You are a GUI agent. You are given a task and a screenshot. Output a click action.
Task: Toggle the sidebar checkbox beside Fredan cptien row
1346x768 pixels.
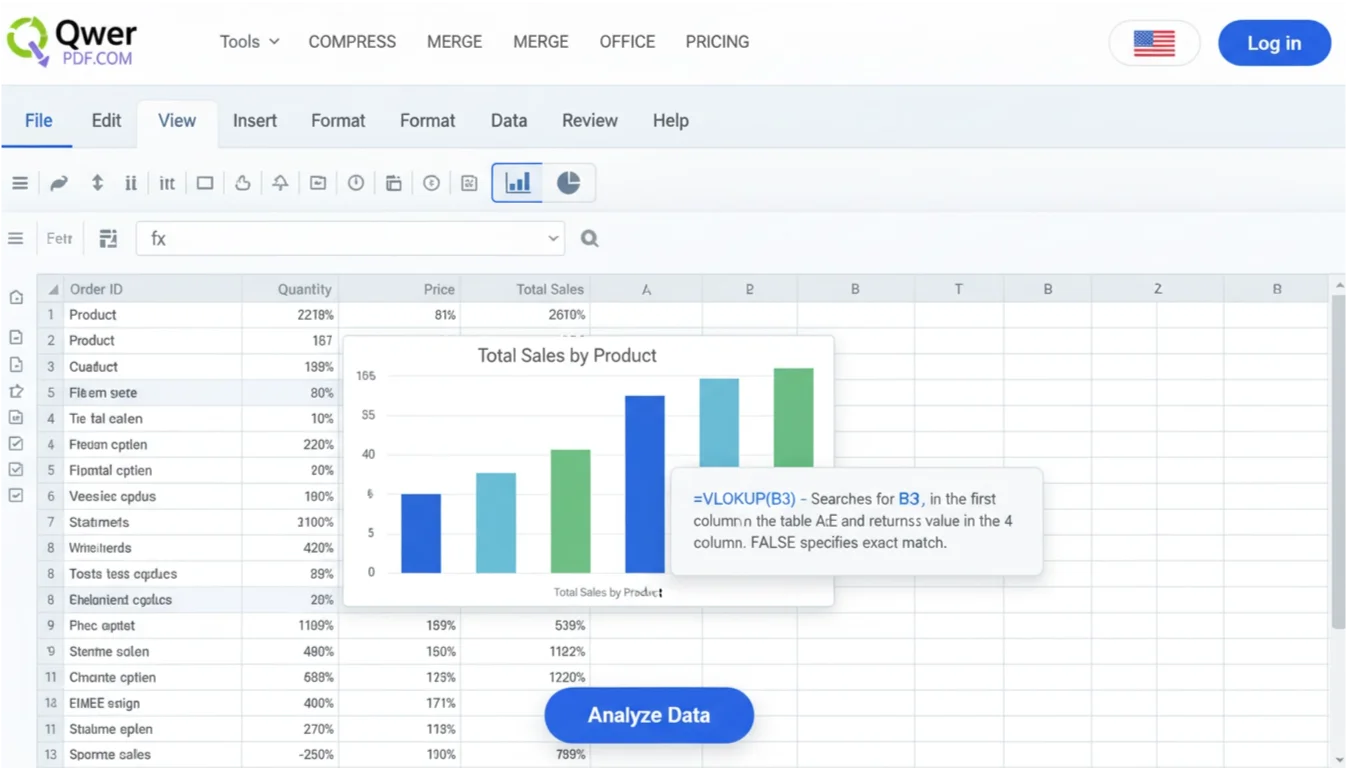pos(16,443)
